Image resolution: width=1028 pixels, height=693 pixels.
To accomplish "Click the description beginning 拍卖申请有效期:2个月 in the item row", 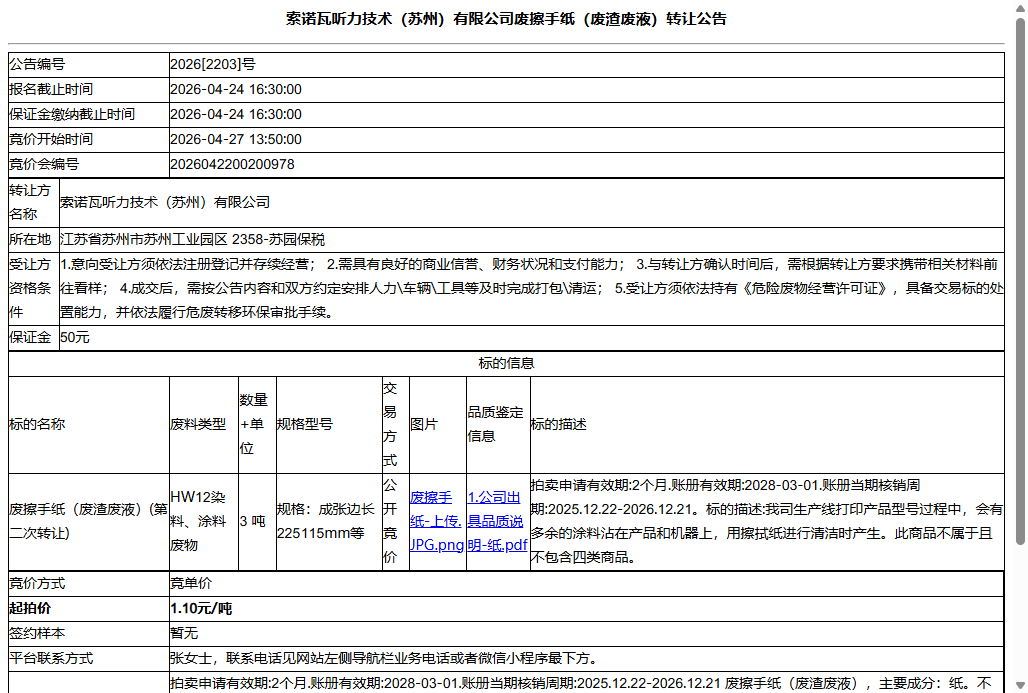I will pos(766,521).
